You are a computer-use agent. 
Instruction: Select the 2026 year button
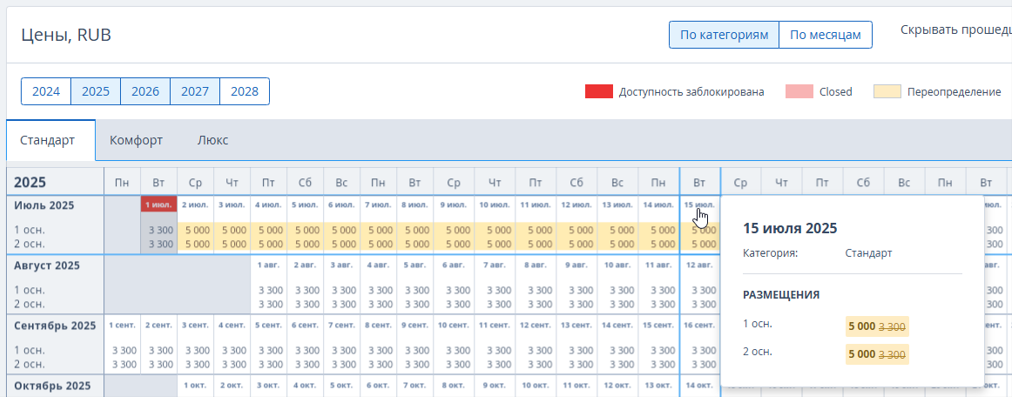click(x=145, y=91)
